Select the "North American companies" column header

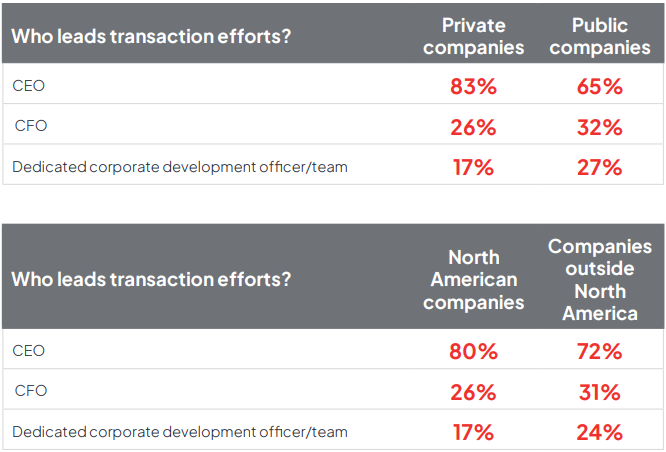[473, 279]
